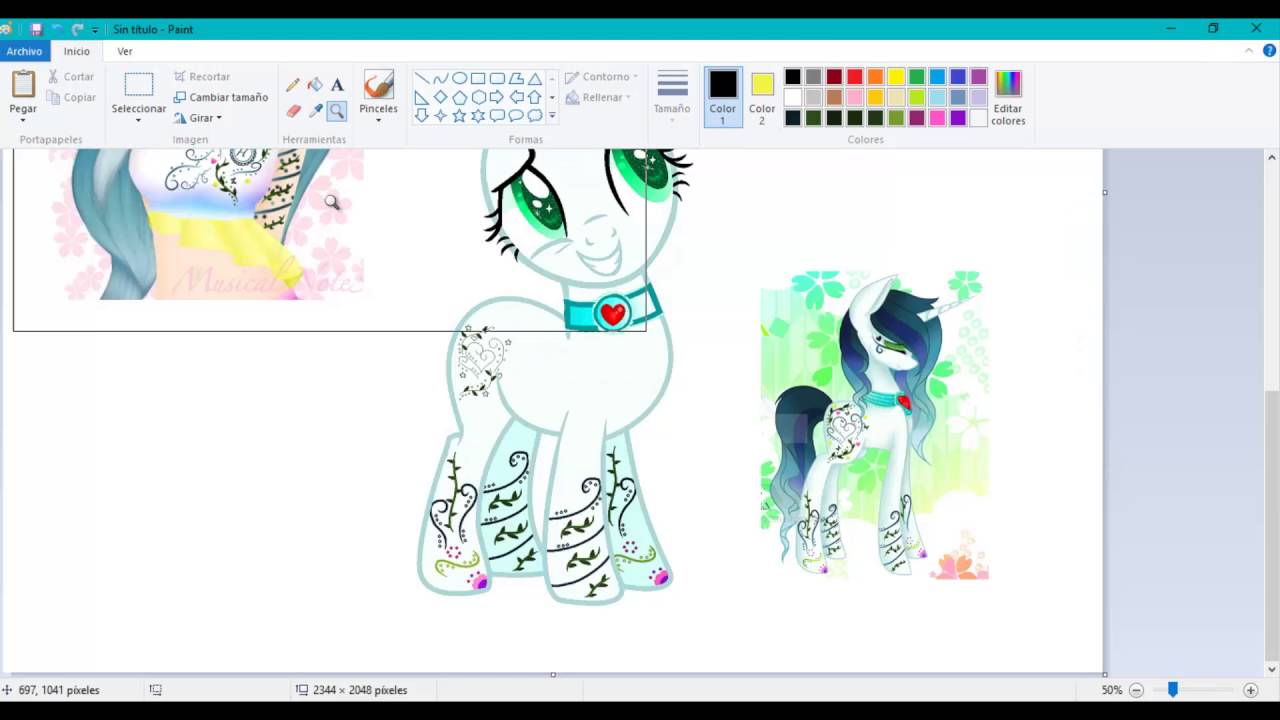Choose the right arrow shape
Screen dimensions: 1280x720
pos(497,97)
